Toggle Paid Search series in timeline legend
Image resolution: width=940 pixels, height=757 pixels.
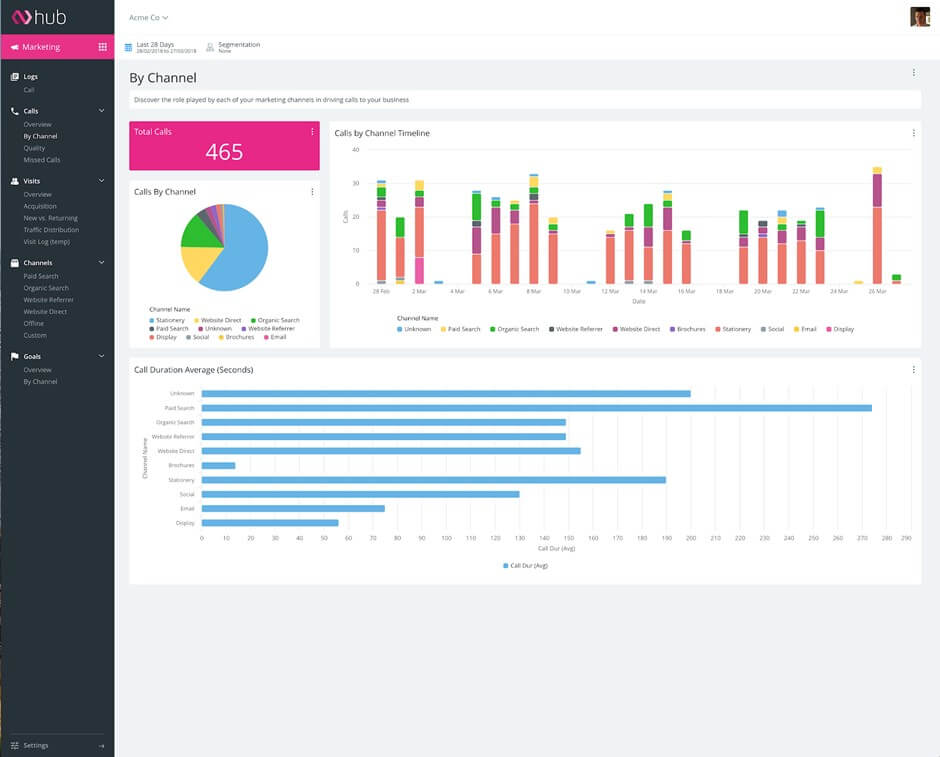point(460,329)
